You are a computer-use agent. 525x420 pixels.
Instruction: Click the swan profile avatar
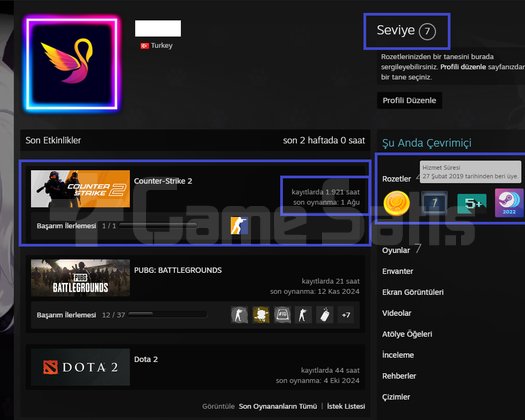[72, 64]
